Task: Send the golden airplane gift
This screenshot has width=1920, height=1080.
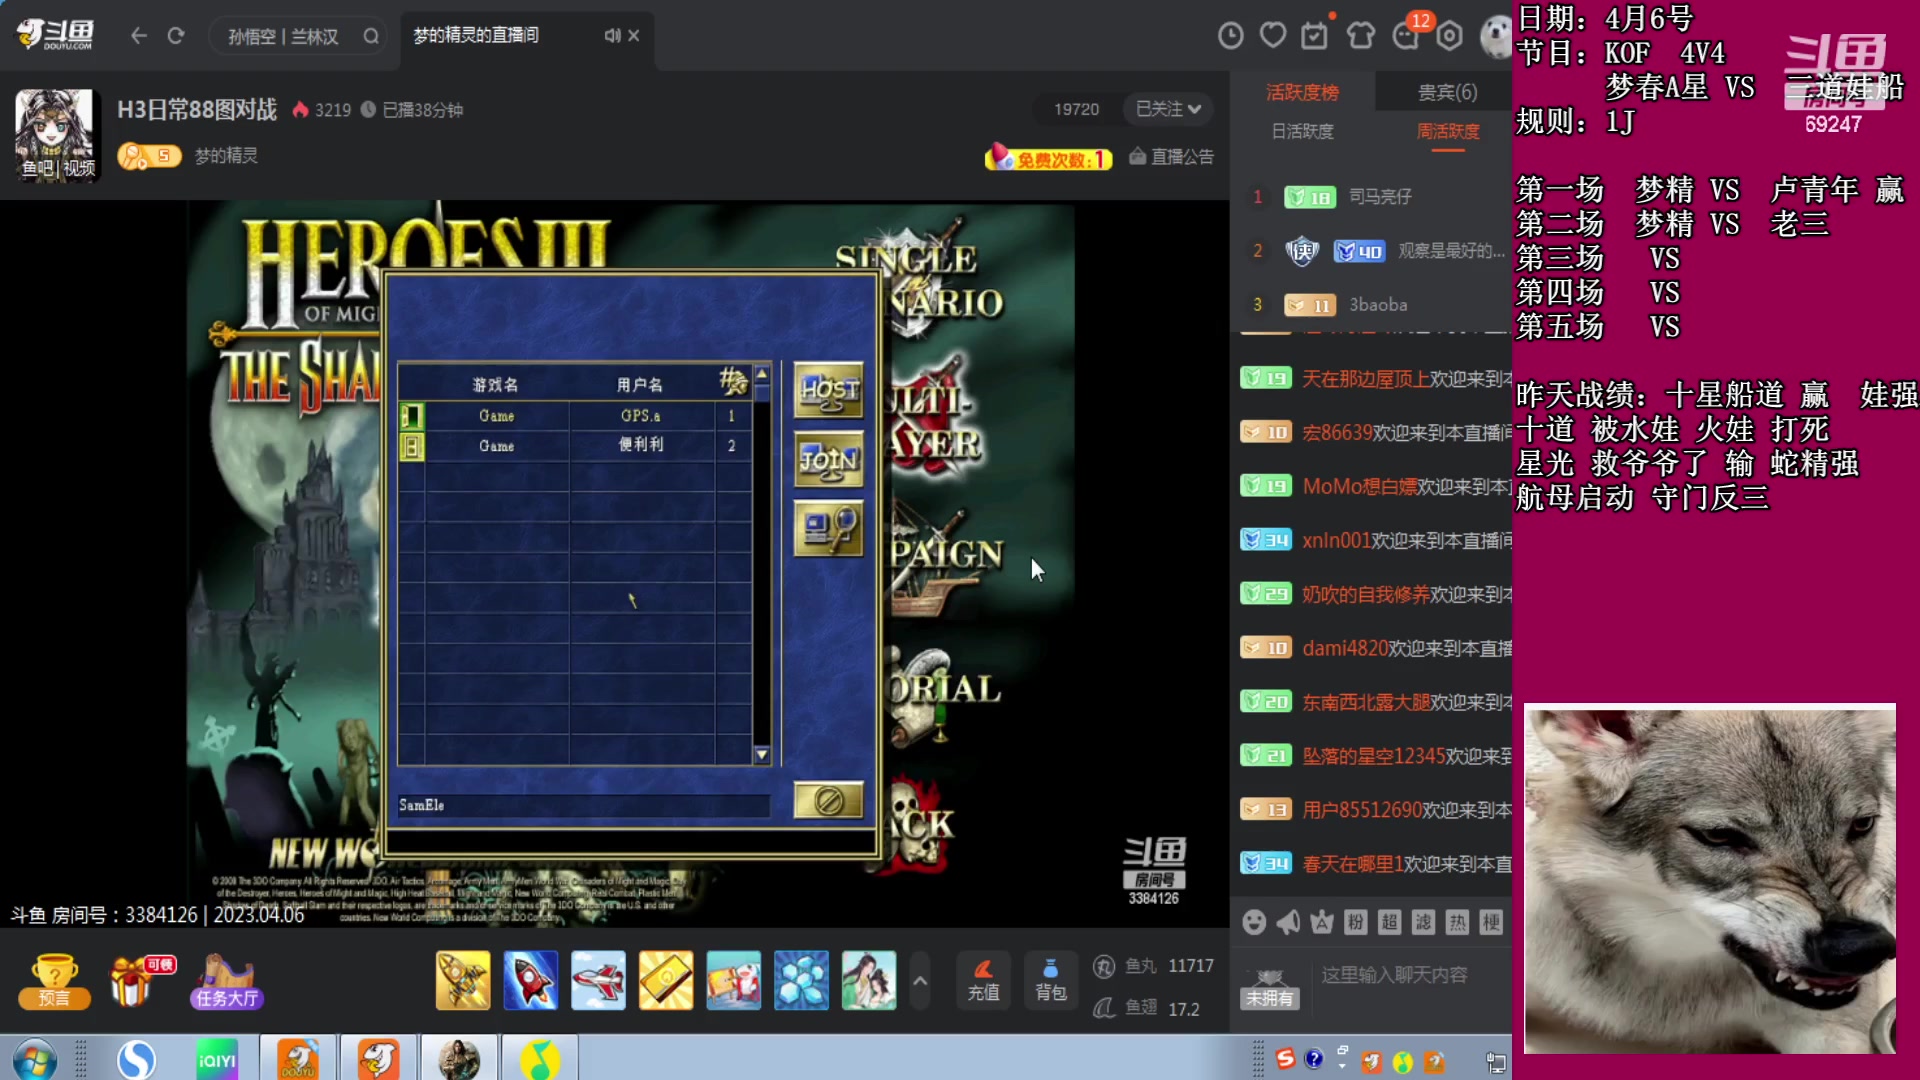Action: 463,980
